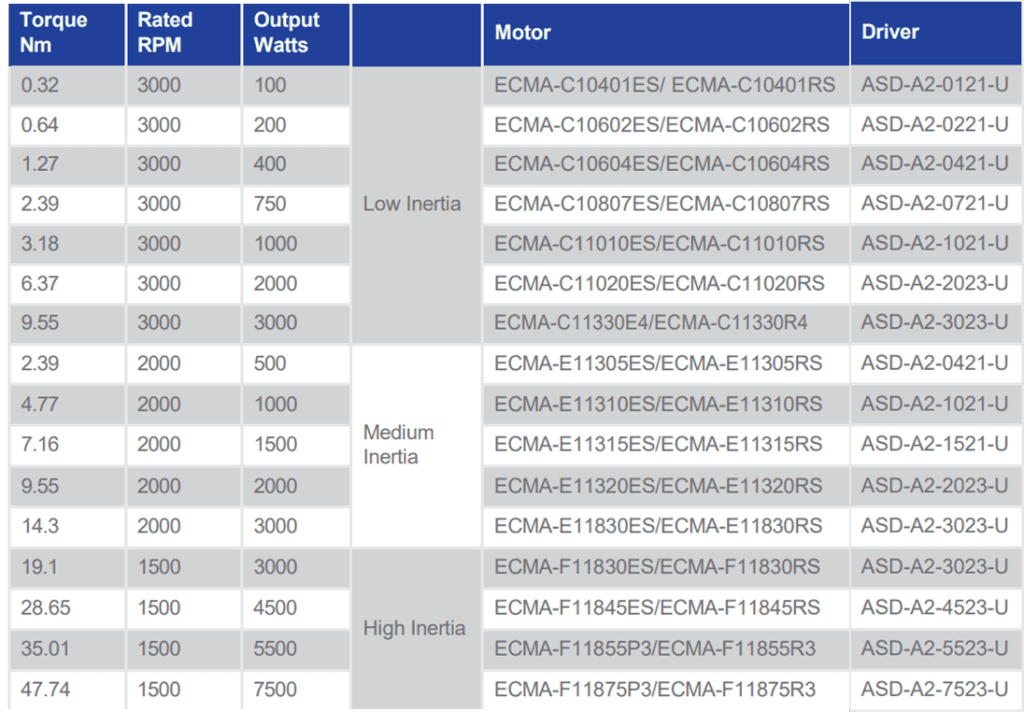Click the Low Inertia category cell
The image size is (1024, 712).
413,204
